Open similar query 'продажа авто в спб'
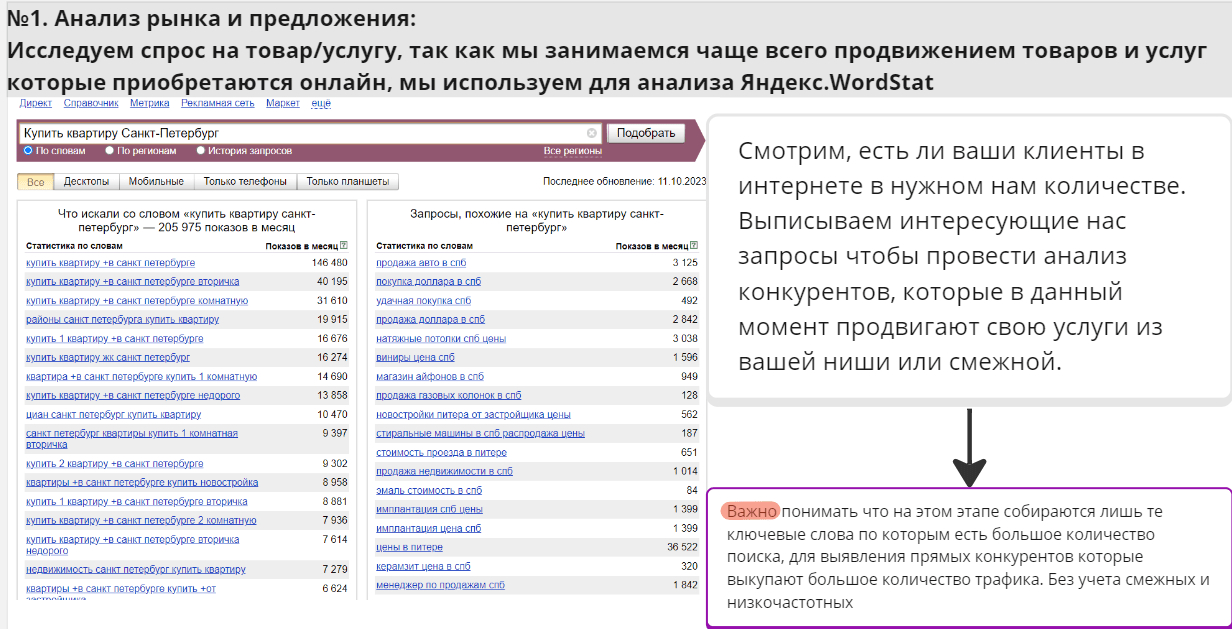1232x629 pixels. [421, 262]
